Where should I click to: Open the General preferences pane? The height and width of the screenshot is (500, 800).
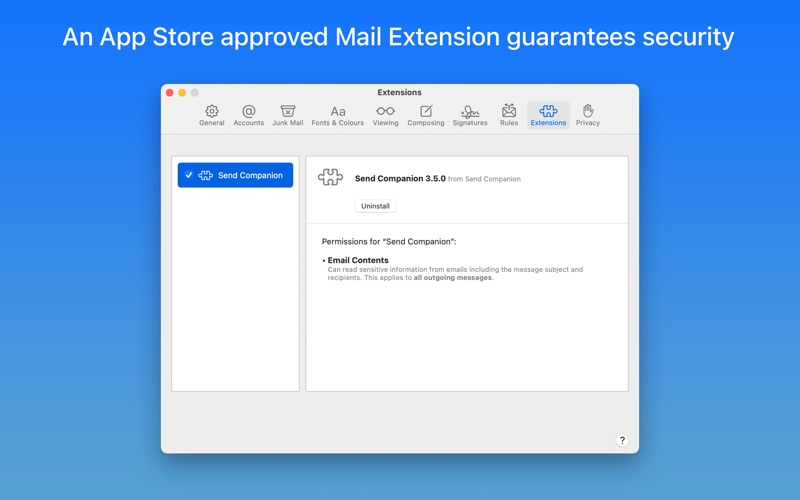coord(212,115)
